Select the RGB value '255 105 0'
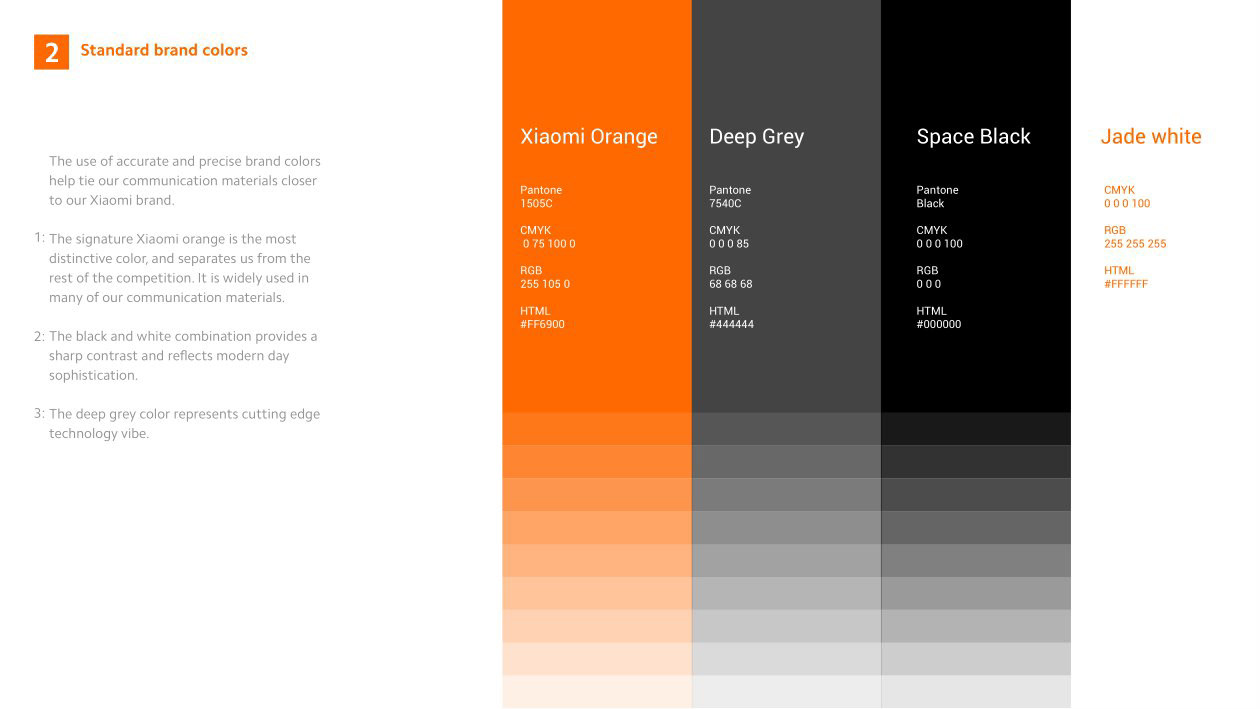This screenshot has width=1260, height=709. coord(545,284)
